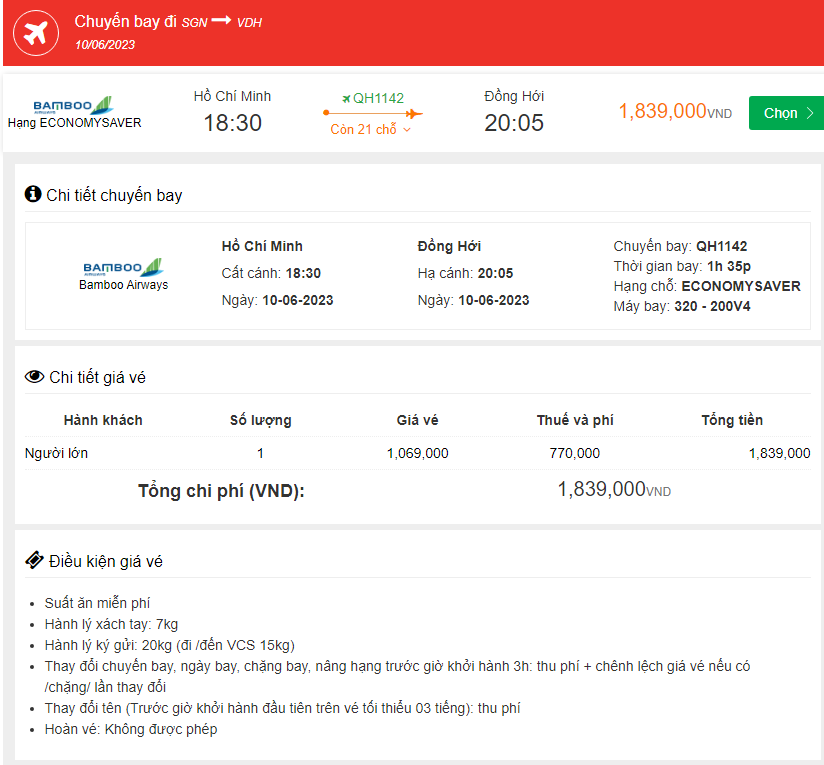
Task: Click the small green plane icon near QH1142
Action: tap(346, 98)
